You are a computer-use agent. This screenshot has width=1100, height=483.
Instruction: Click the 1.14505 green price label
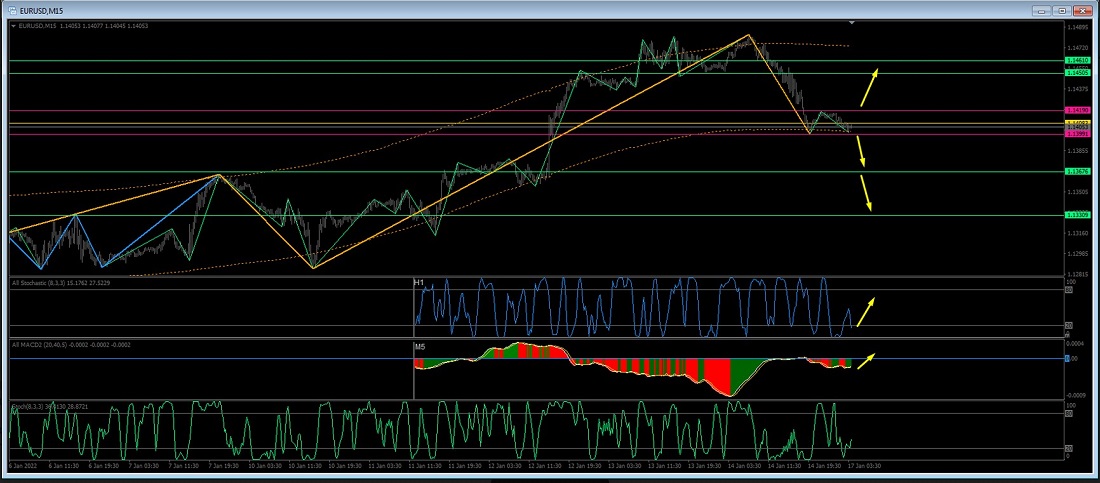click(x=1077, y=73)
